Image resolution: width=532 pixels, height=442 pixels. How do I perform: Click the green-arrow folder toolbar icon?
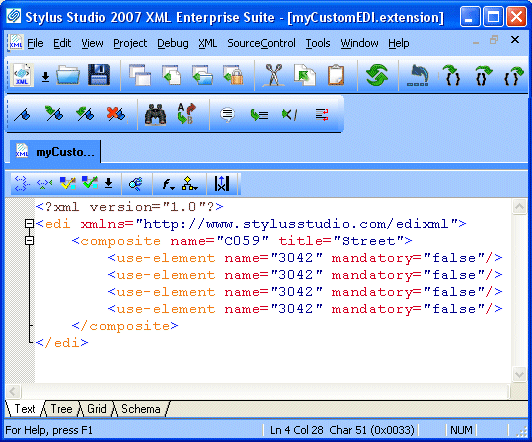click(202, 75)
